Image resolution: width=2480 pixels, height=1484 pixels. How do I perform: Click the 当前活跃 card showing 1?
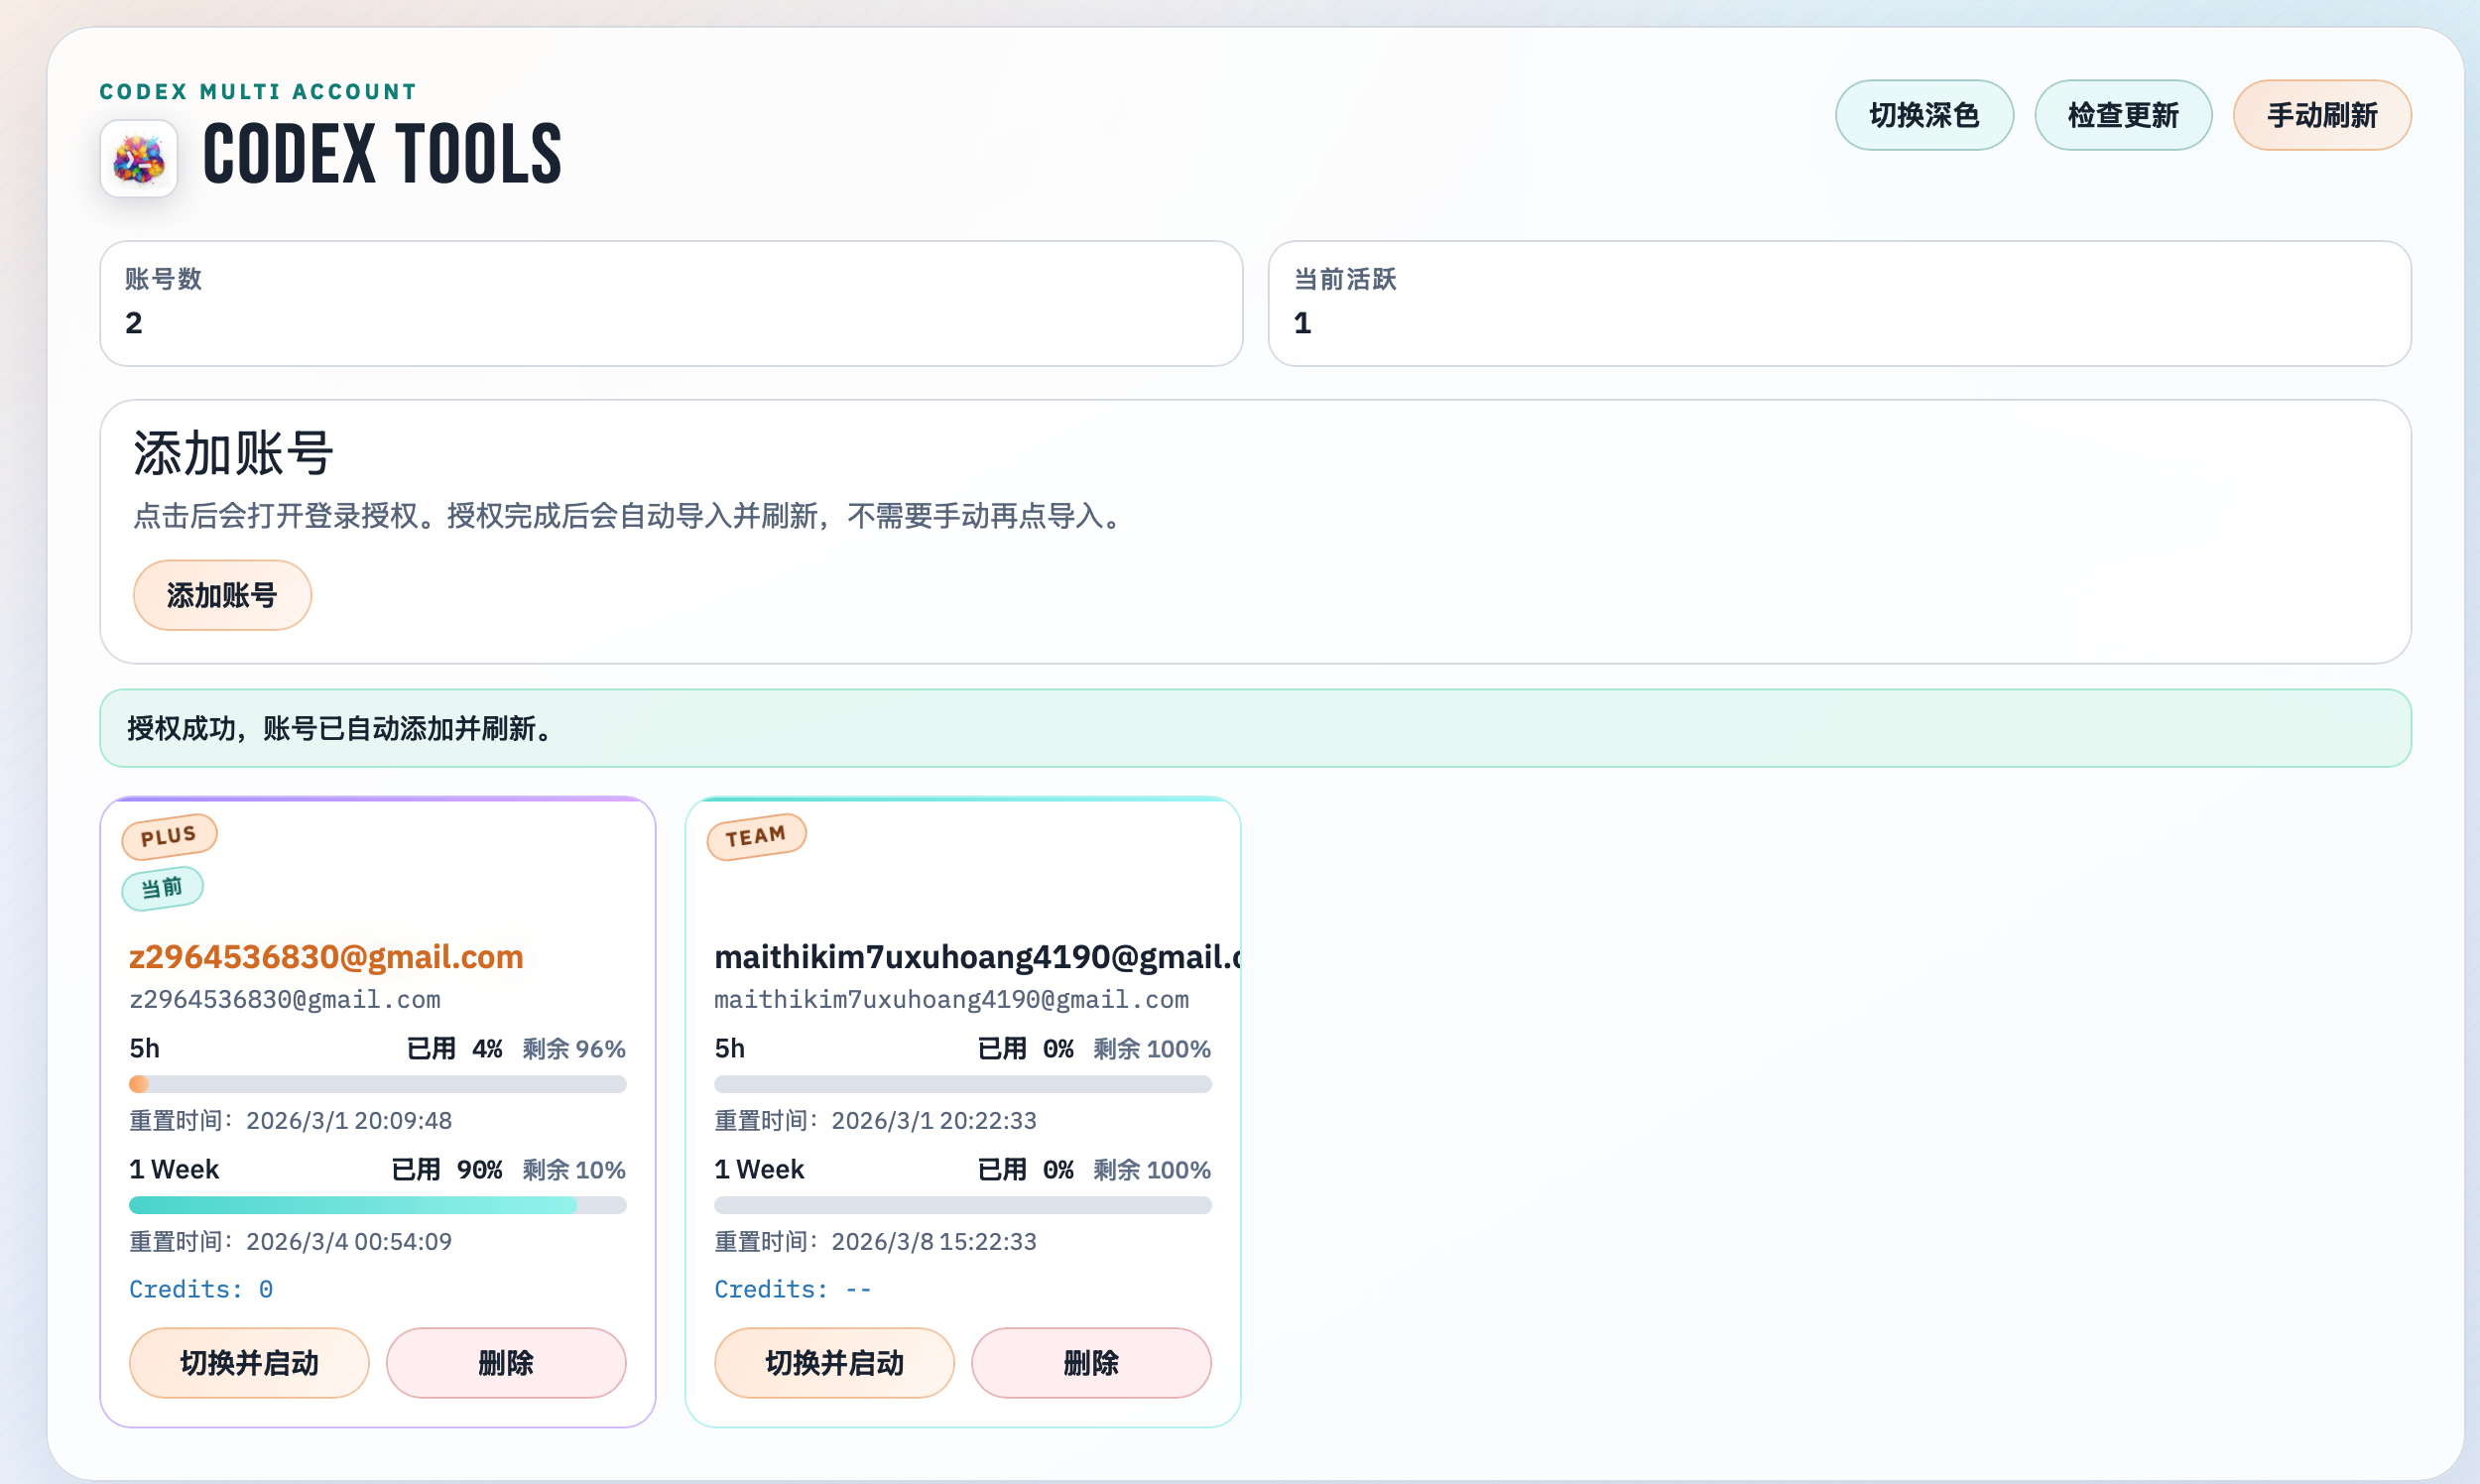coord(1840,303)
